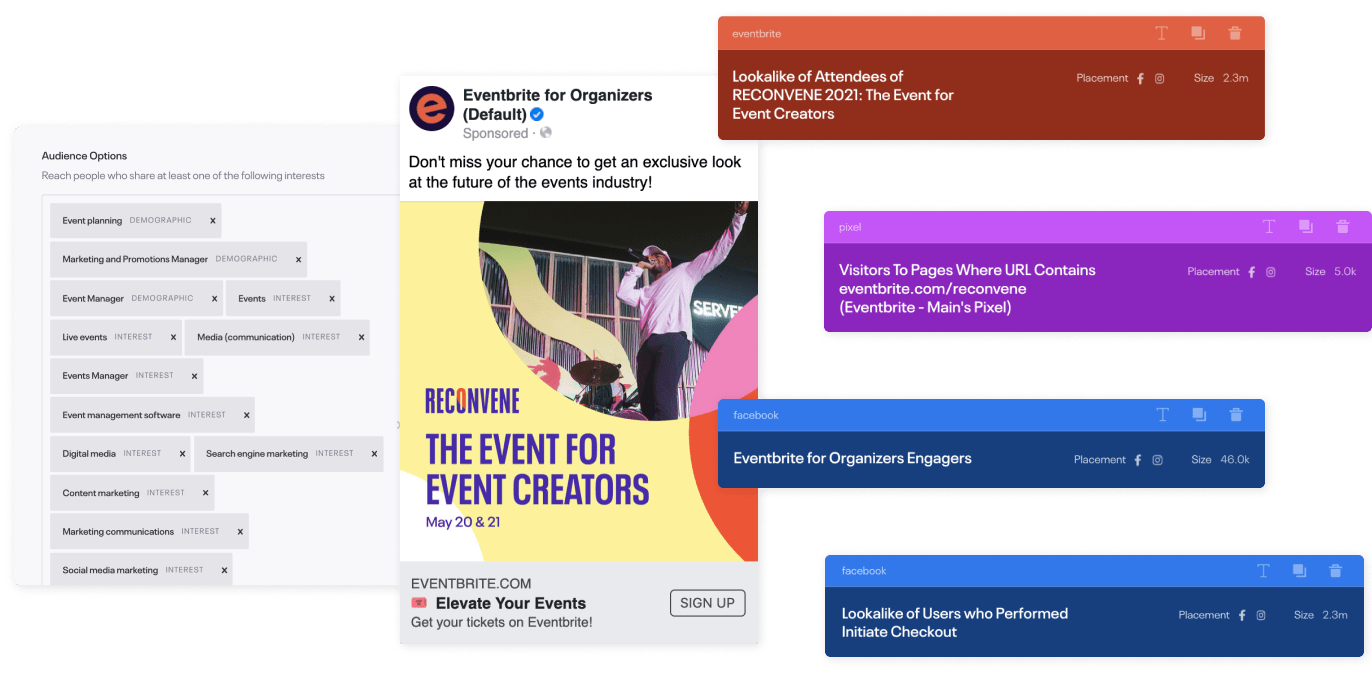
Task: Remove the Content marketing interest tag
Action: [x=205, y=493]
